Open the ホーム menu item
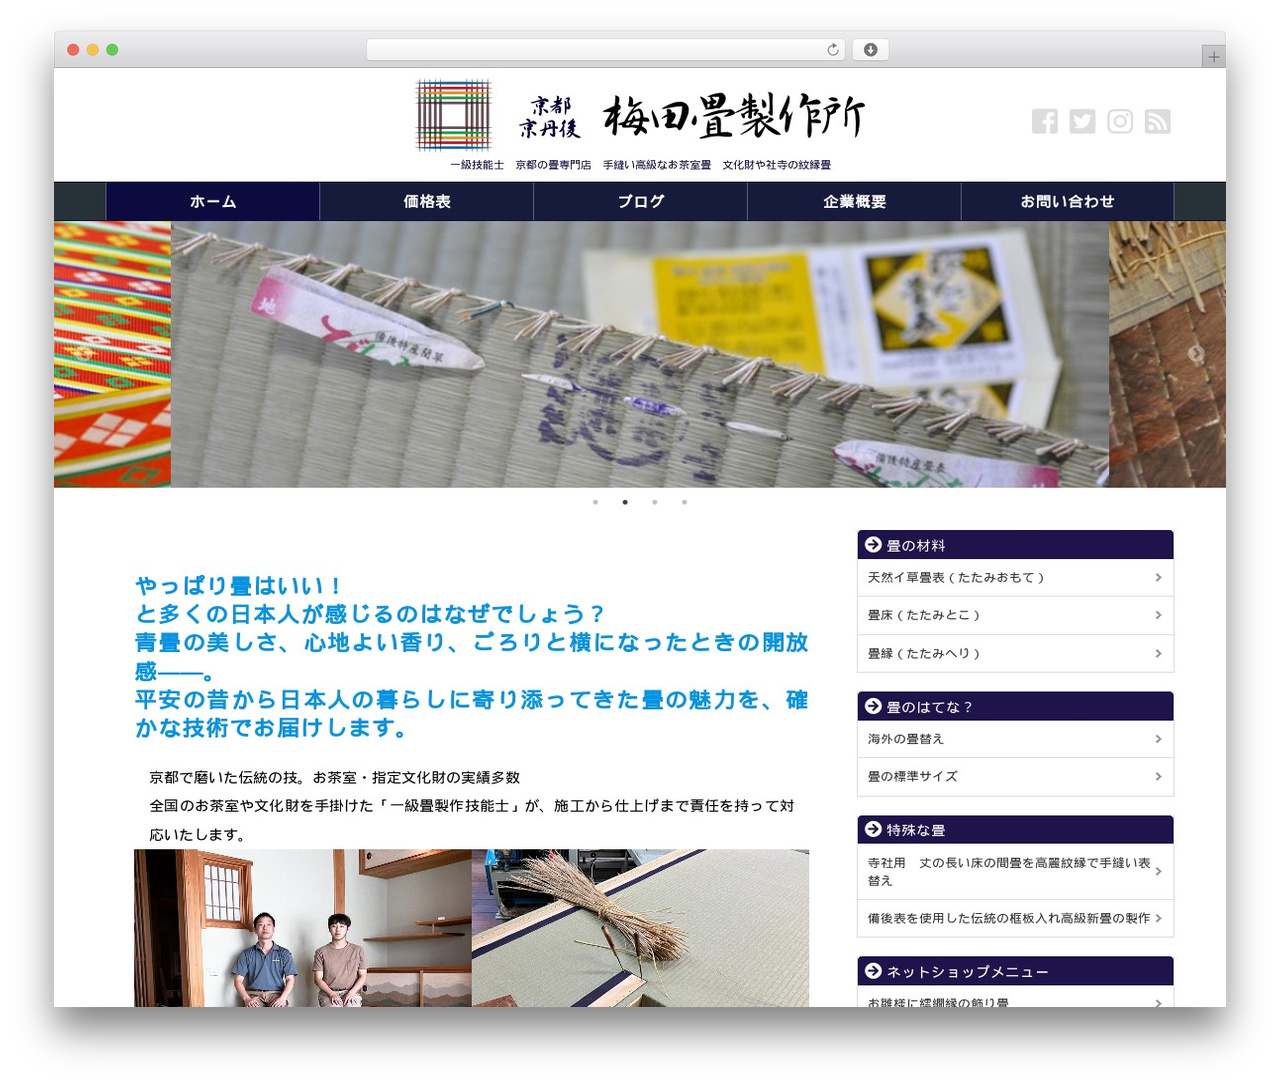This screenshot has width=1280, height=1084. tap(213, 201)
